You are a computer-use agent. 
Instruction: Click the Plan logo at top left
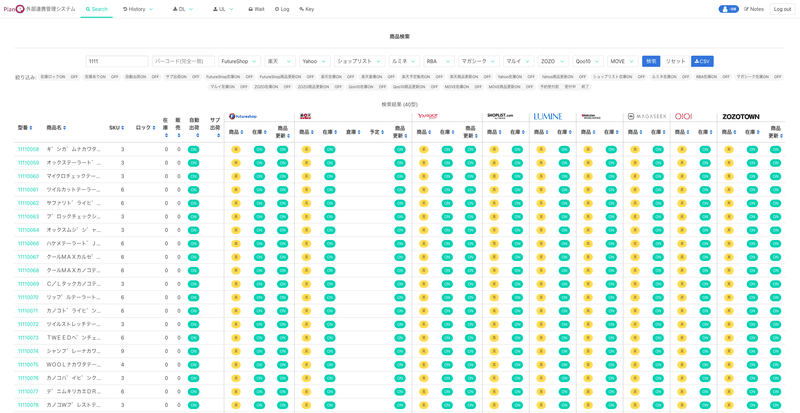[x=14, y=9]
